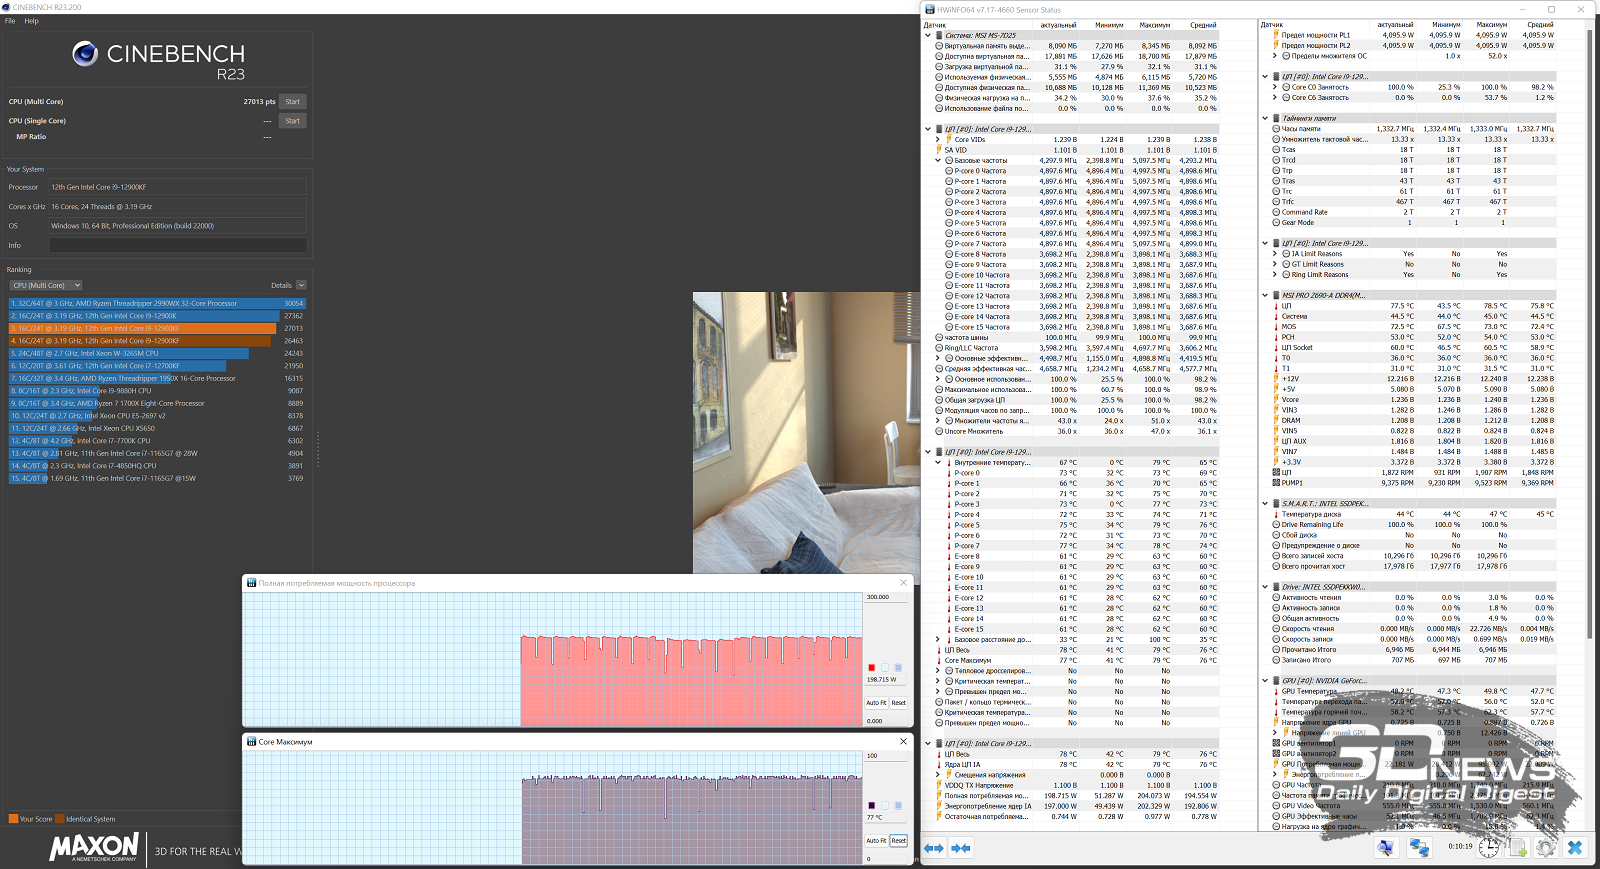Open HWiNFO sensor settings gear icon
This screenshot has height=869, width=1600.
tap(1546, 848)
